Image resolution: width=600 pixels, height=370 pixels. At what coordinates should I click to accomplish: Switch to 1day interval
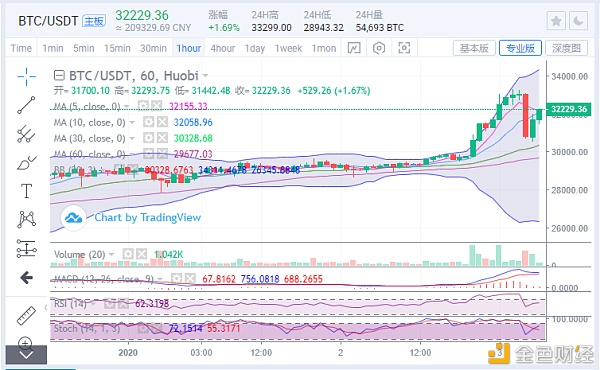click(x=255, y=49)
